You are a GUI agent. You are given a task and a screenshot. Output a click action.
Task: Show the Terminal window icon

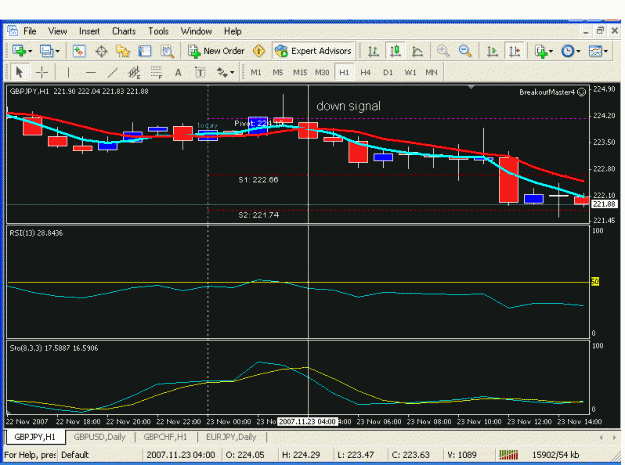[145, 51]
